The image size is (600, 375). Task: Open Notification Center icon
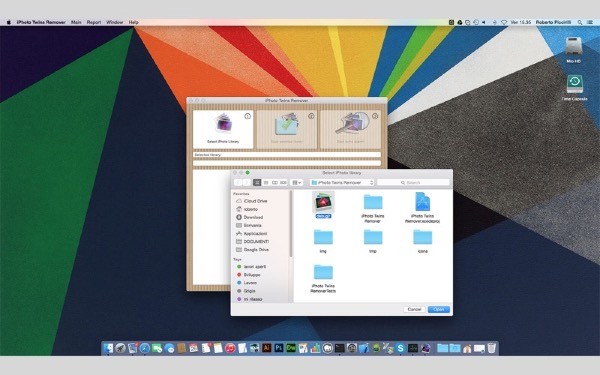(x=590, y=22)
